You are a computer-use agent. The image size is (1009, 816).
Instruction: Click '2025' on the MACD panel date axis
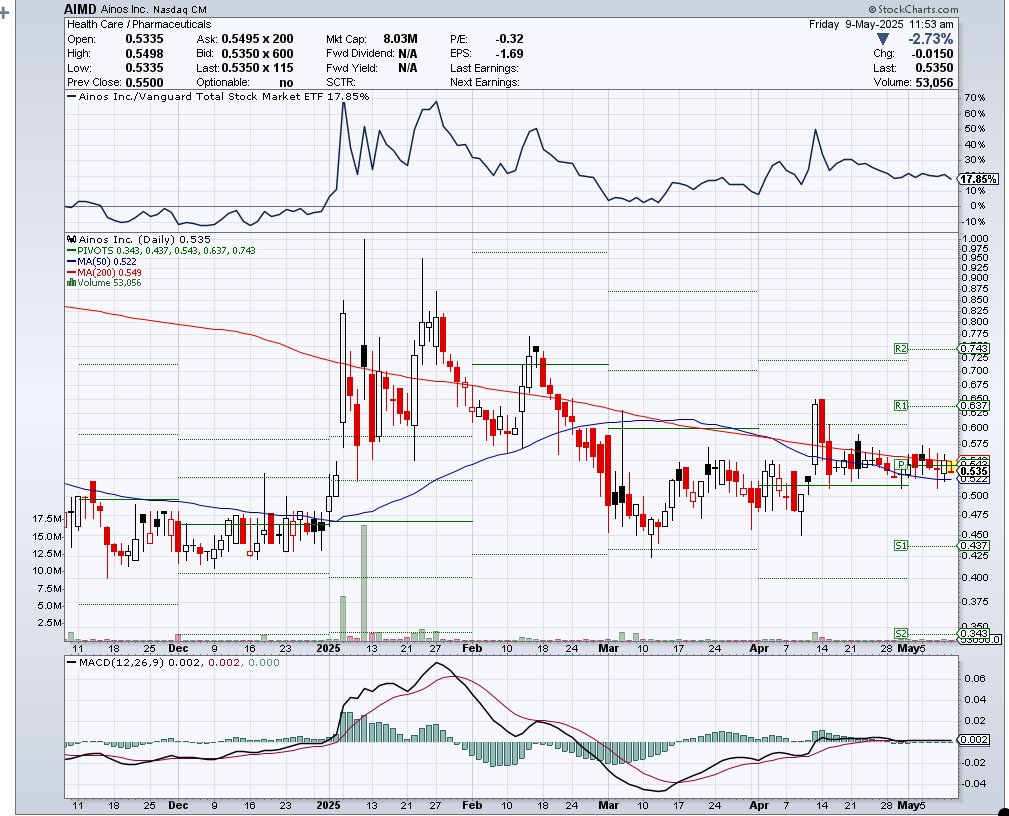tap(329, 806)
